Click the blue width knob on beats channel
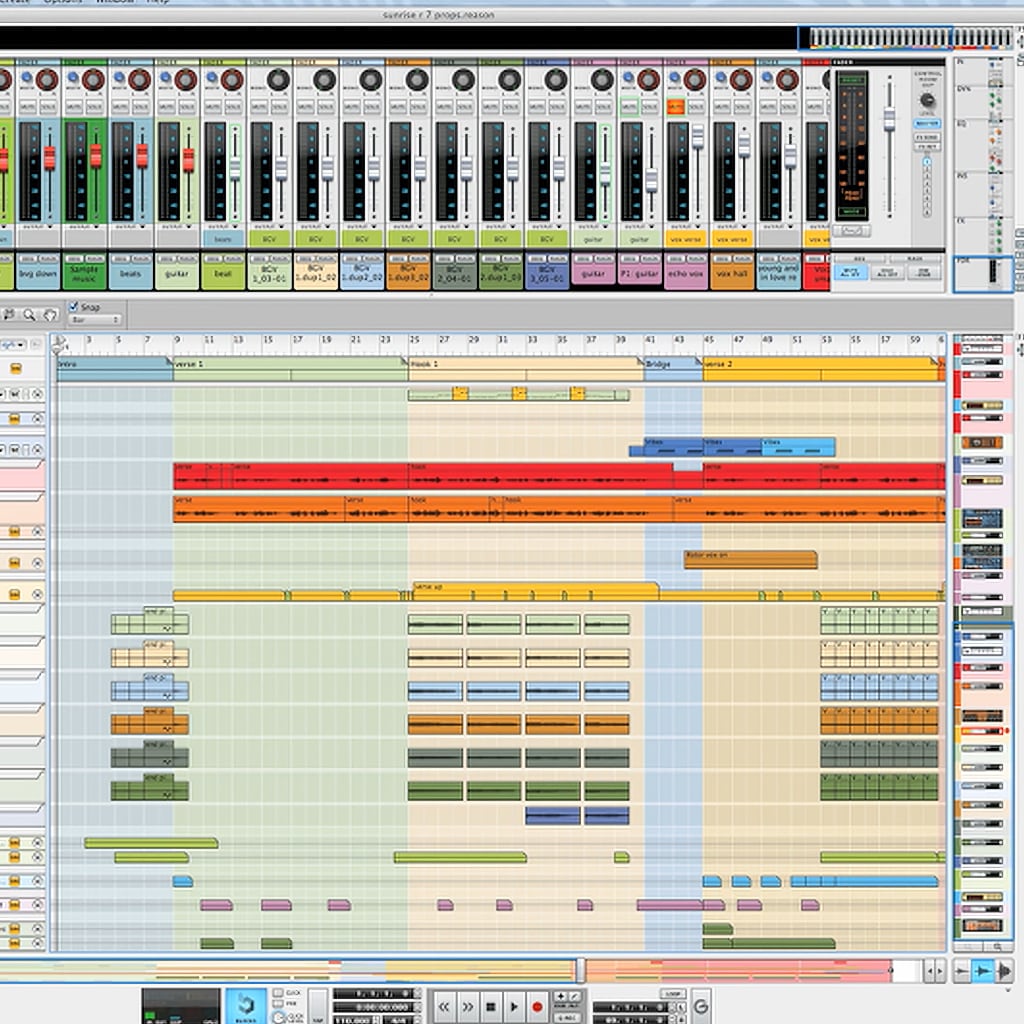Viewport: 1024px width, 1024px height. tap(120, 77)
